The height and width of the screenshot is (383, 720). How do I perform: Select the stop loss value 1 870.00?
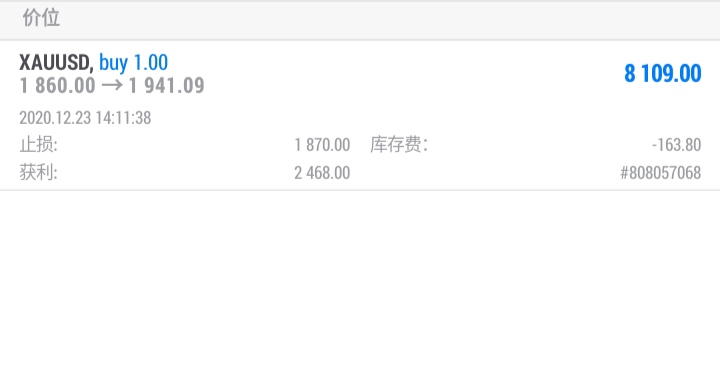[322, 145]
